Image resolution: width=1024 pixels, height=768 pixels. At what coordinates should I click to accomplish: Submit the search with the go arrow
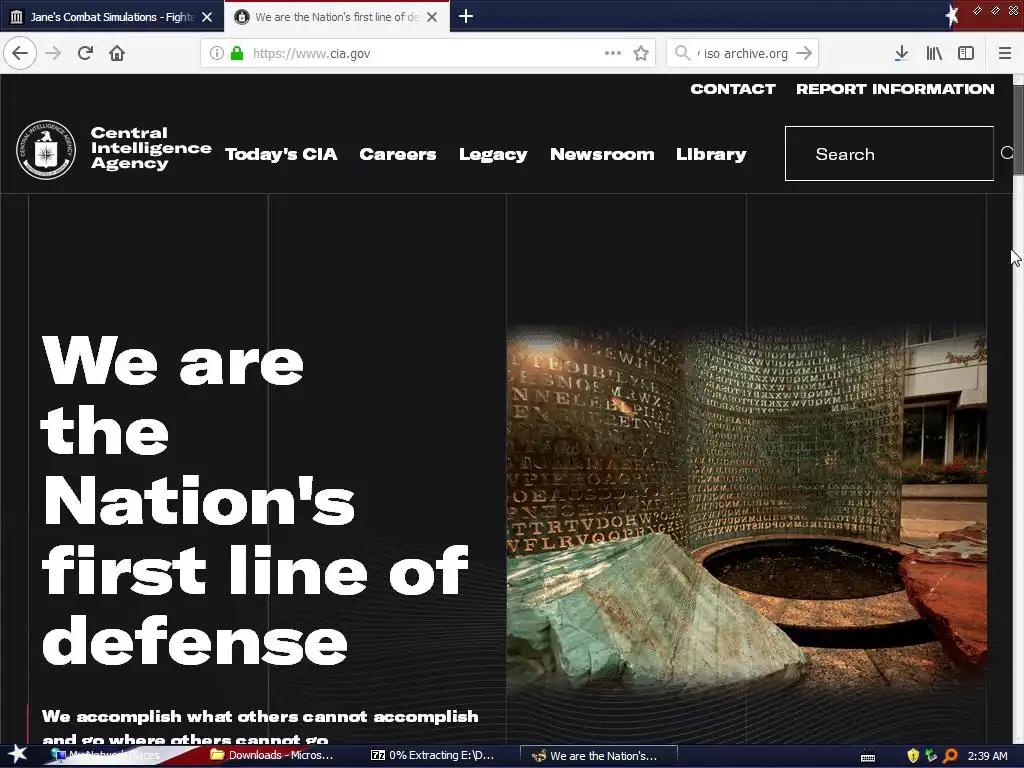pyautogui.click(x=805, y=53)
